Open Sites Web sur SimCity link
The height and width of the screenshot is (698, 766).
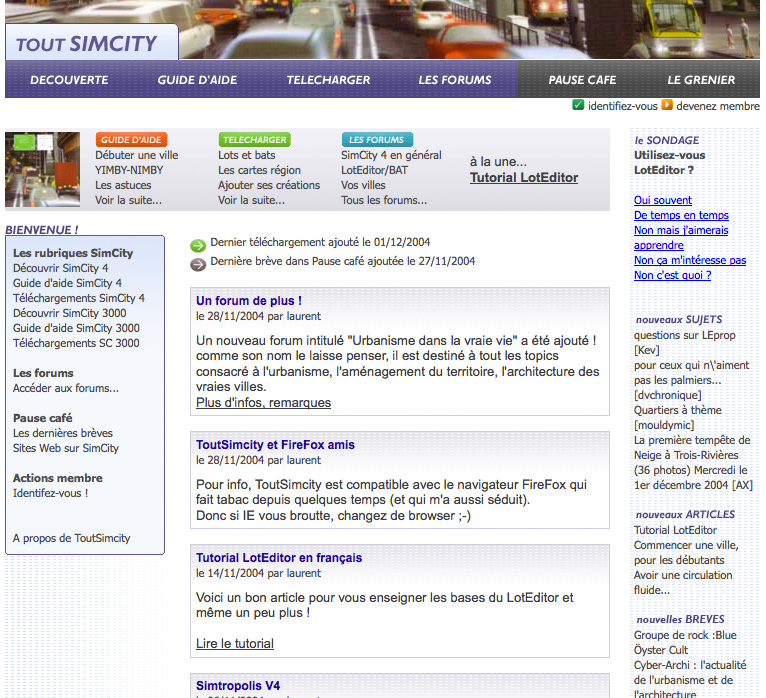pos(66,448)
